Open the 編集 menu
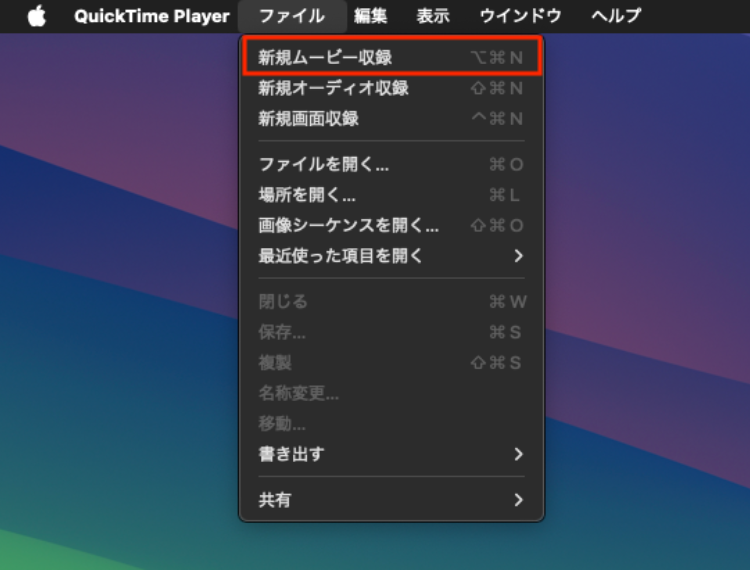The height and width of the screenshot is (570, 750). click(370, 16)
